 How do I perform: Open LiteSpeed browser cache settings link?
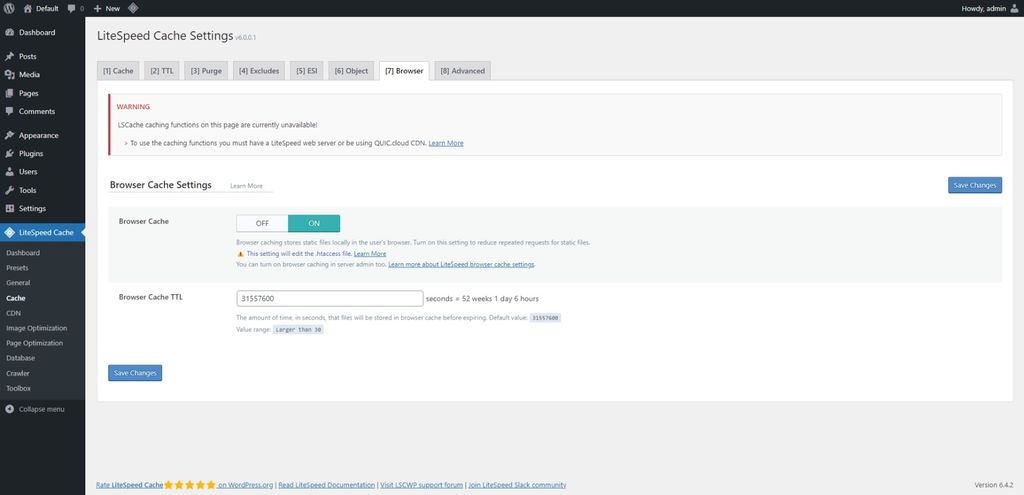(462, 264)
